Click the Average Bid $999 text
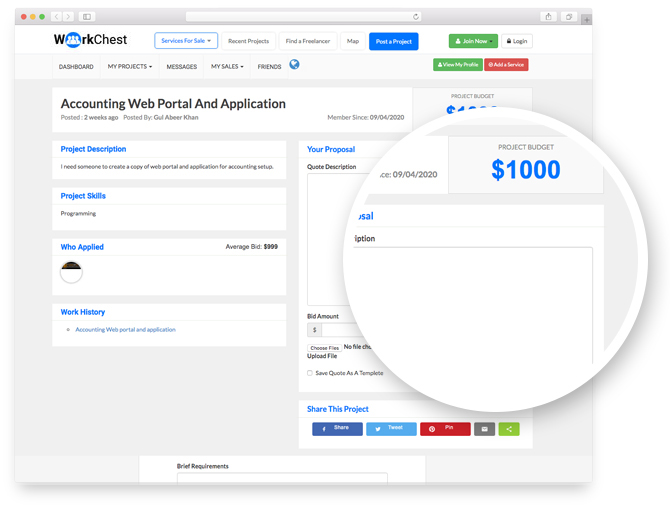Viewport: 670px width, 506px height. click(252, 247)
